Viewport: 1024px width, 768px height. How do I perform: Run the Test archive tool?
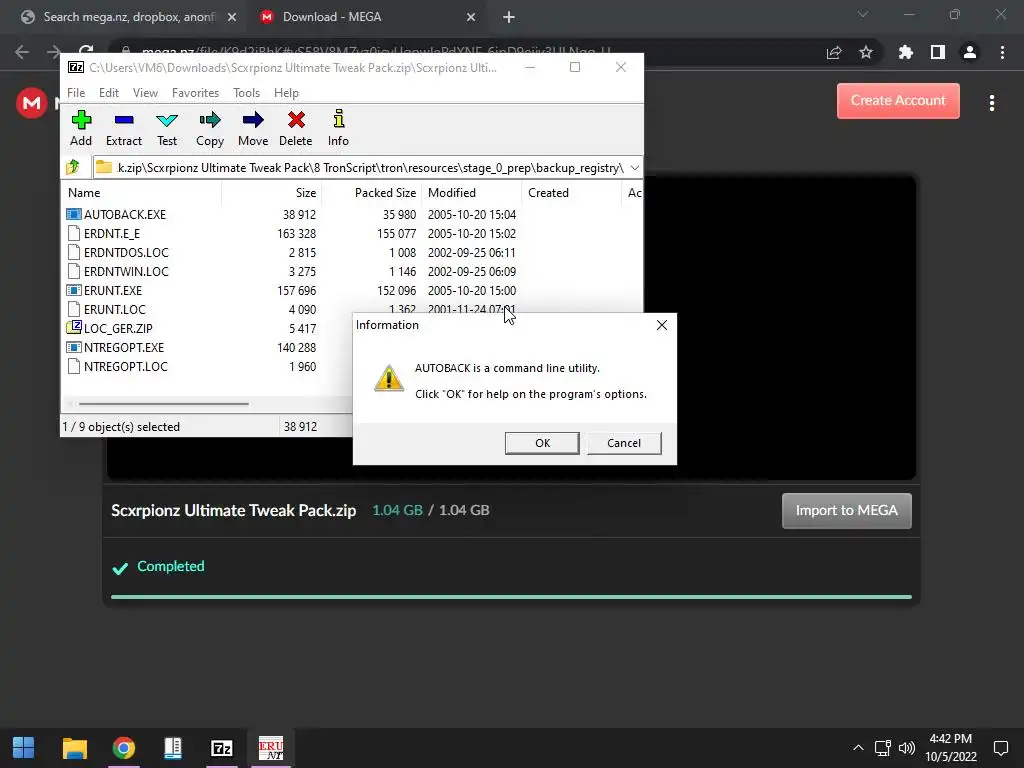coord(167,128)
